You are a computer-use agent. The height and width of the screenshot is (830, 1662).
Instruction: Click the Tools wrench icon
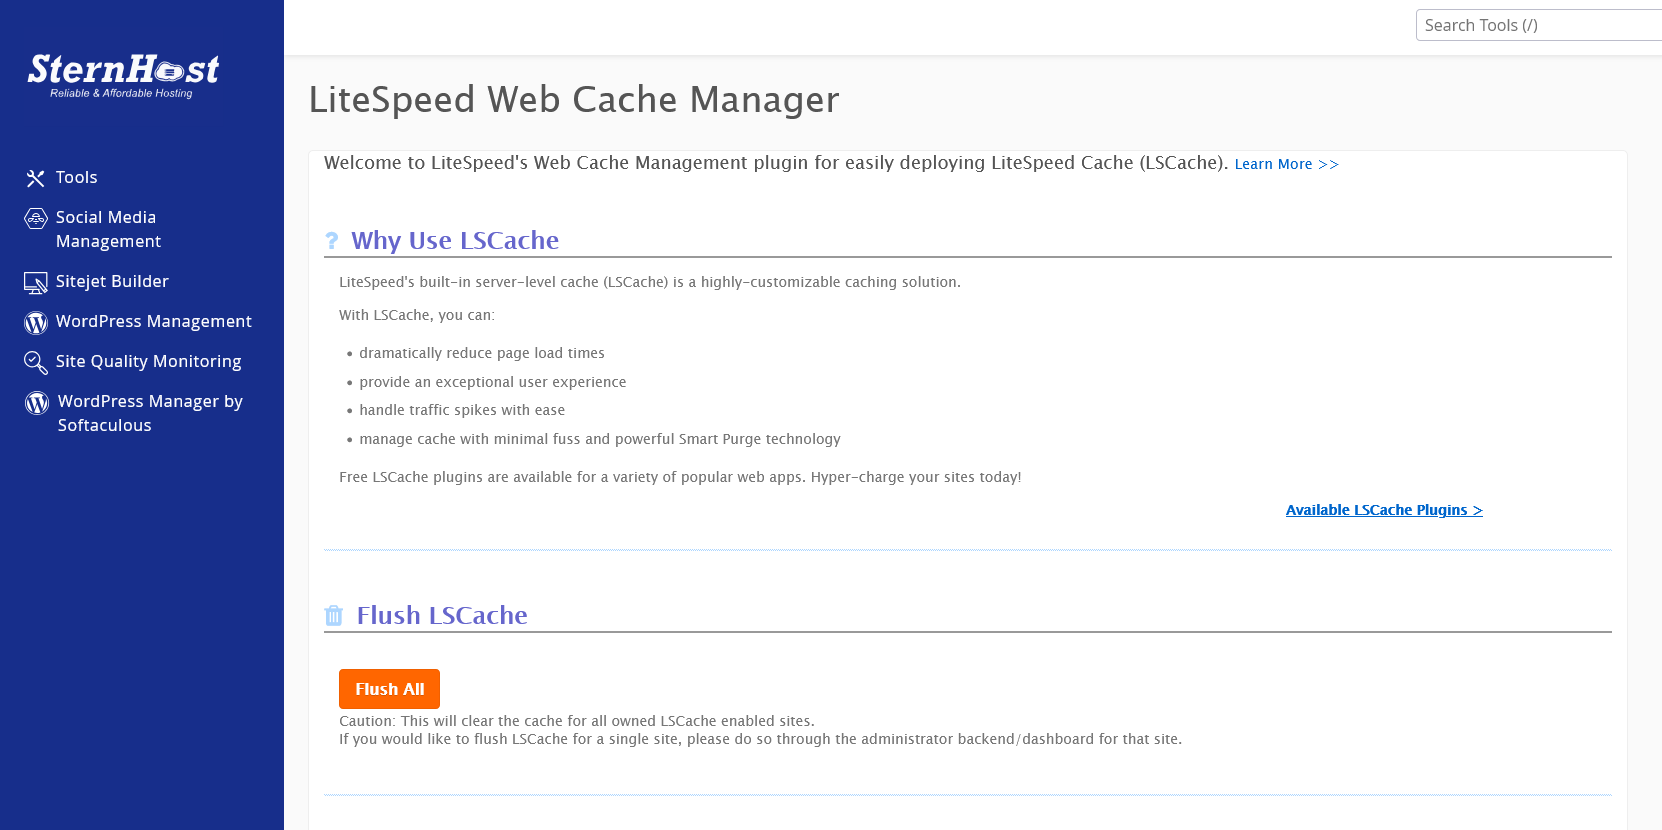point(36,178)
